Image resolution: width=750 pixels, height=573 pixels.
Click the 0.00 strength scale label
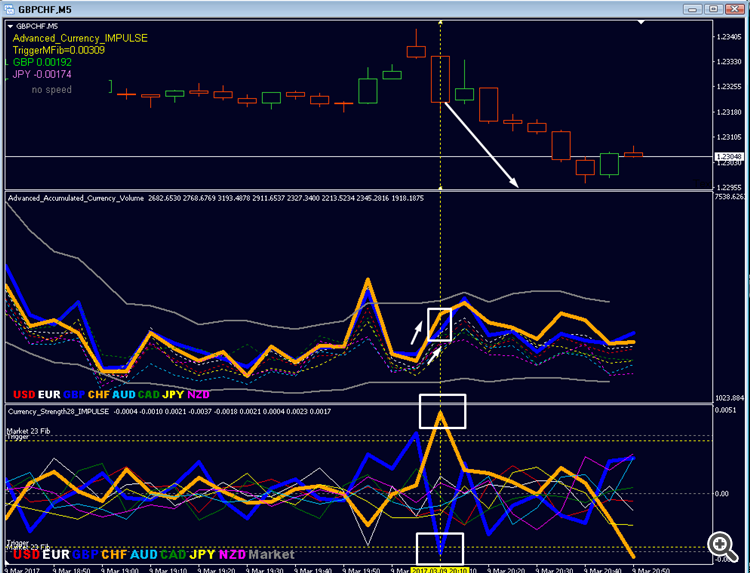[x=721, y=494]
